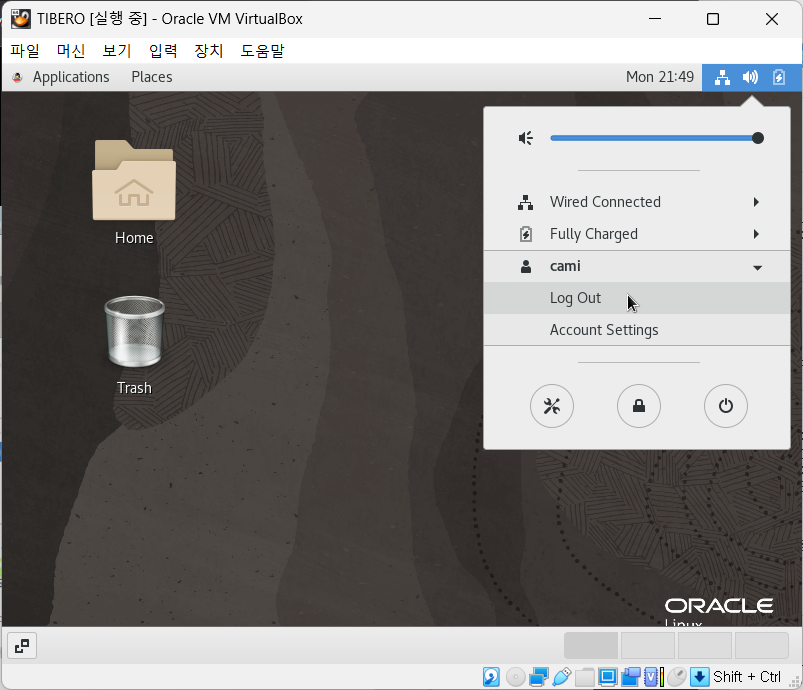Select Log Out
The height and width of the screenshot is (690, 803).
(x=637, y=298)
